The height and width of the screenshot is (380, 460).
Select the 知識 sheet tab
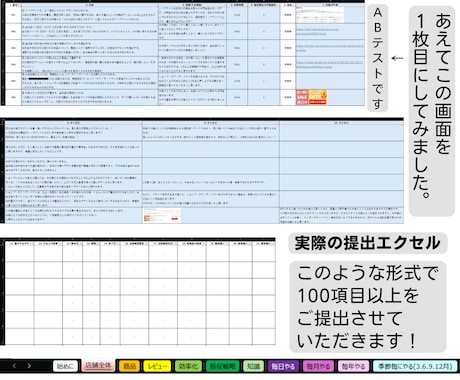tap(253, 366)
